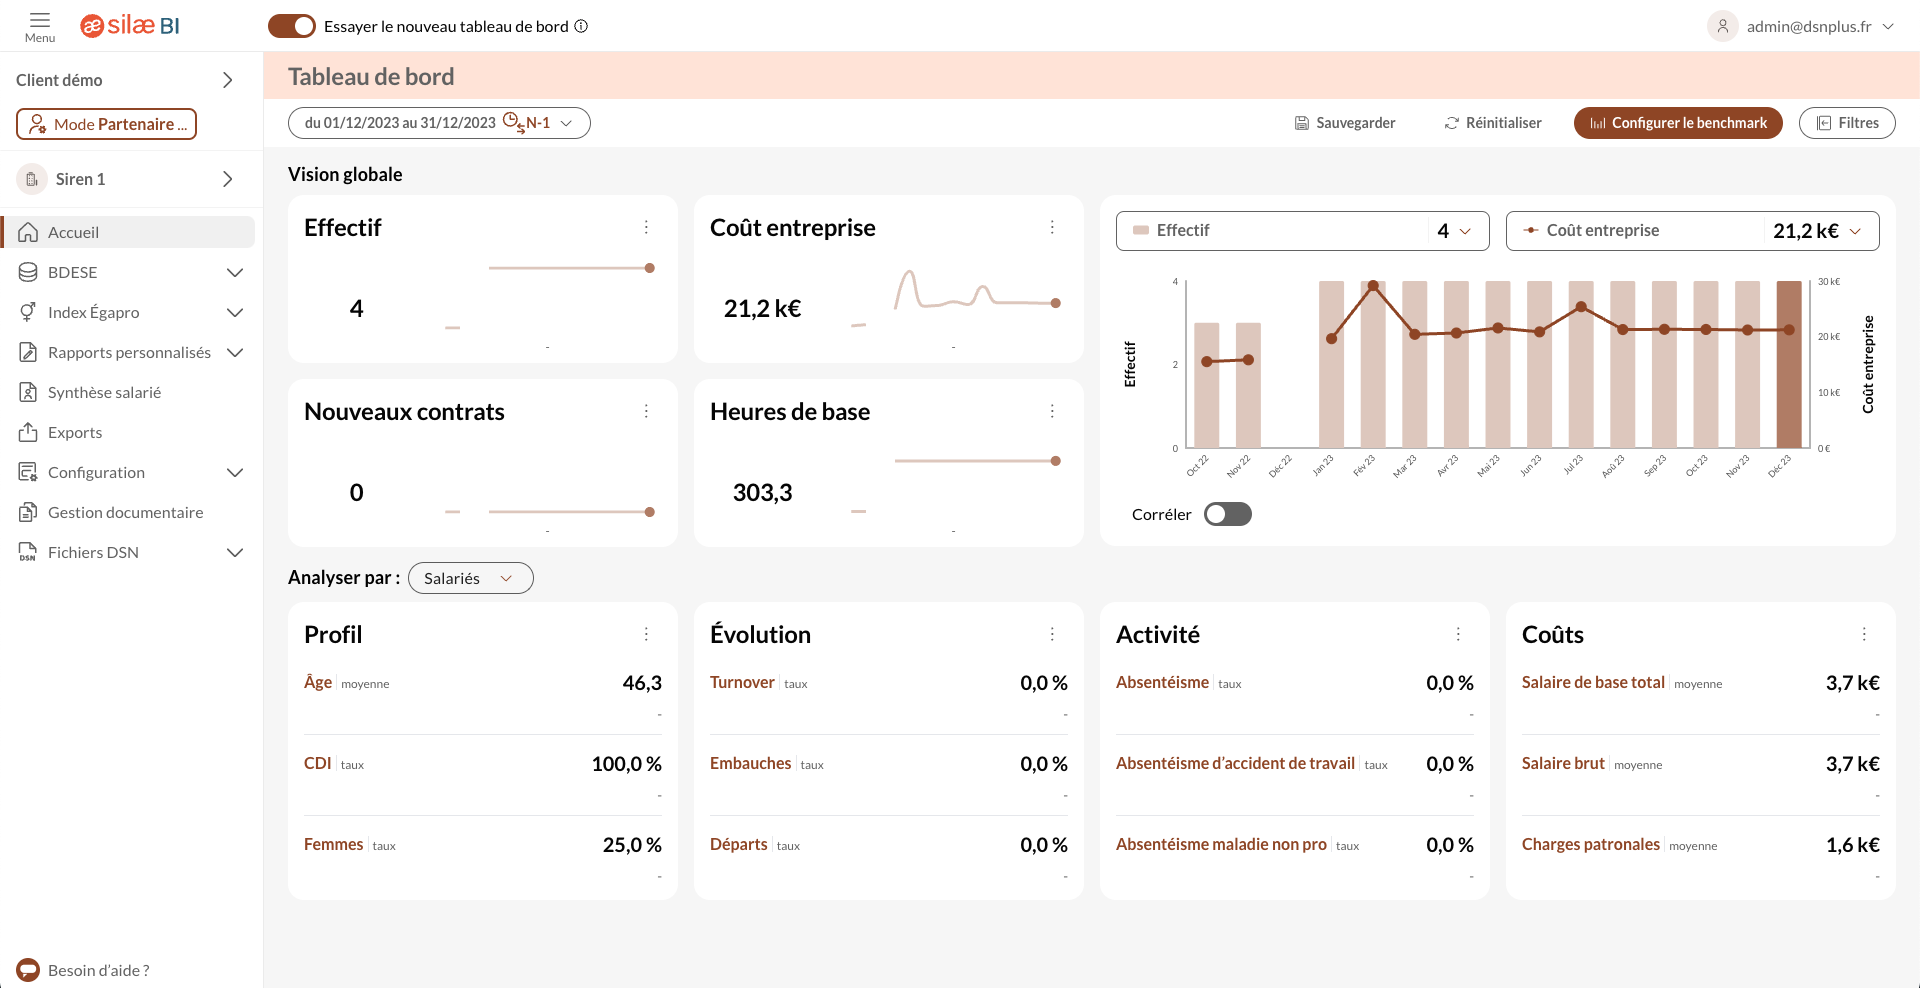Click the BDESE database icon
1920x988 pixels.
[28, 272]
